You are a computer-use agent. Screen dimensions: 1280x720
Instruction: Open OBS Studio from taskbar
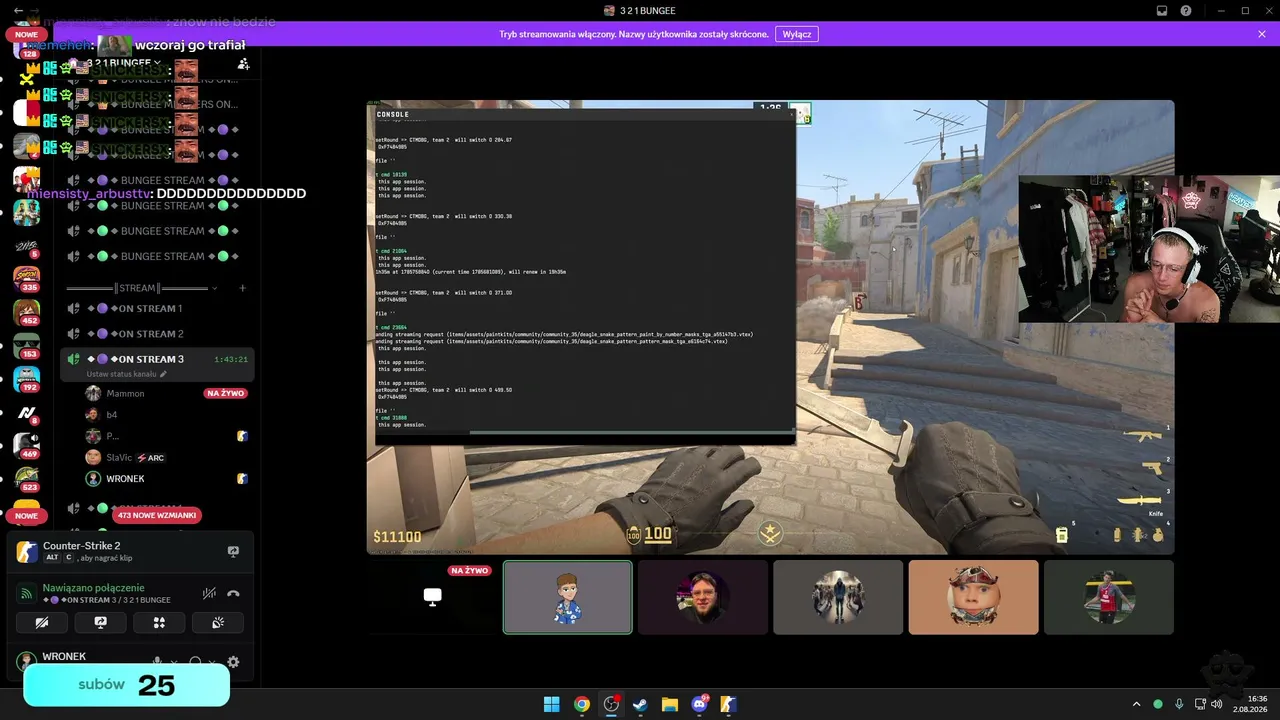(x=611, y=704)
